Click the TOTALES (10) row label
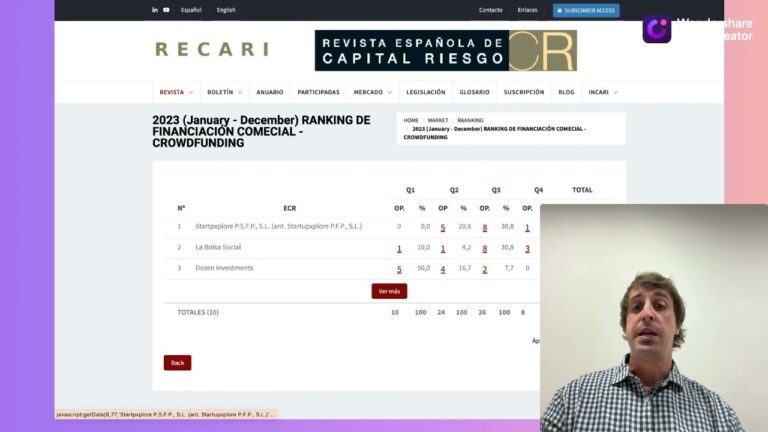This screenshot has height=432, width=768. [198, 312]
